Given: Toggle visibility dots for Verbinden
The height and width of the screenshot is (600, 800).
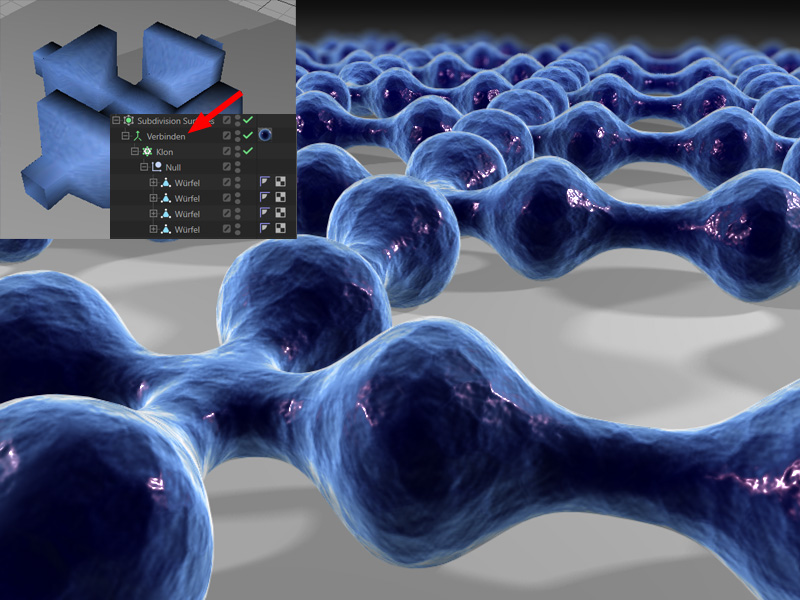Looking at the screenshot, I should coord(238,136).
